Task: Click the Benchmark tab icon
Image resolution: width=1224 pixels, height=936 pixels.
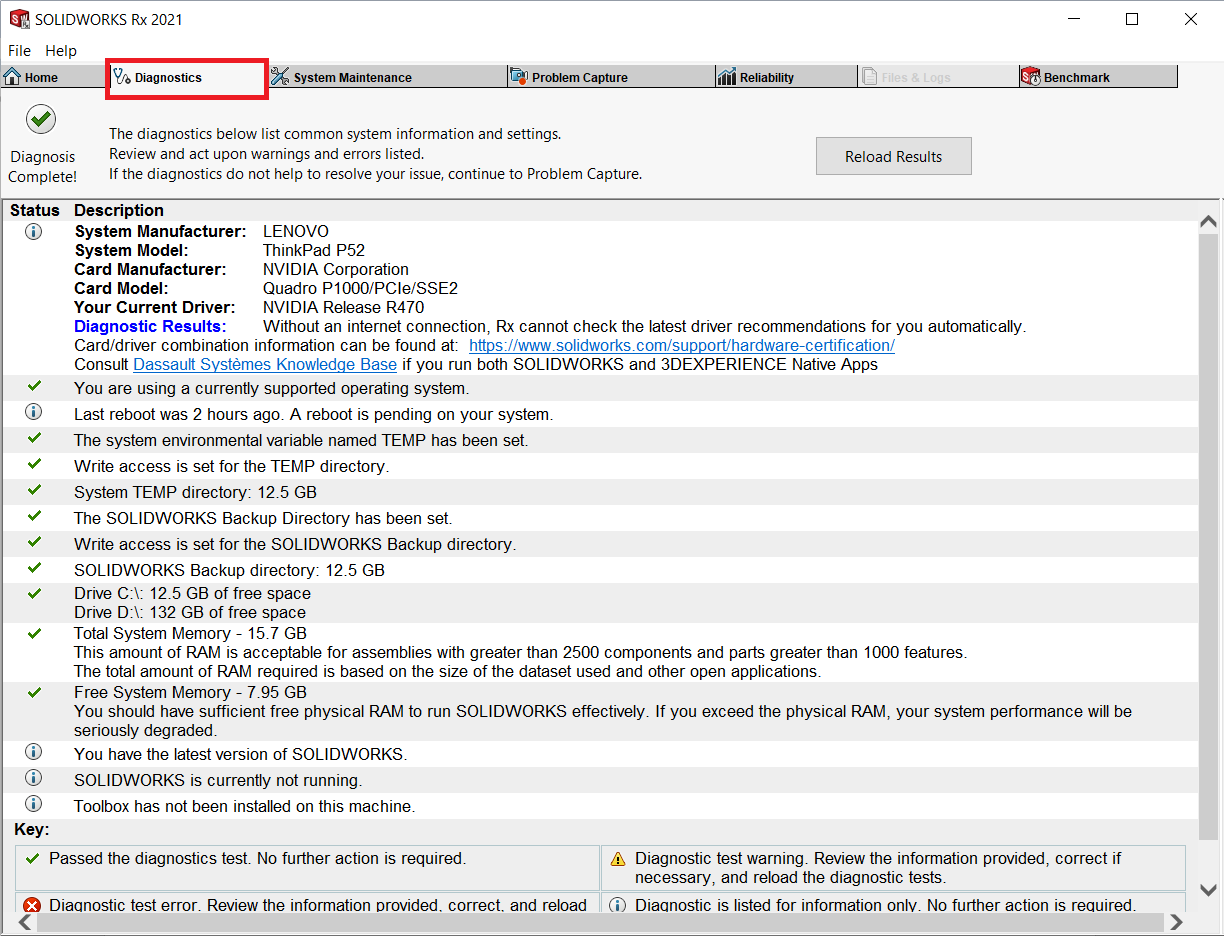Action: (x=1031, y=77)
